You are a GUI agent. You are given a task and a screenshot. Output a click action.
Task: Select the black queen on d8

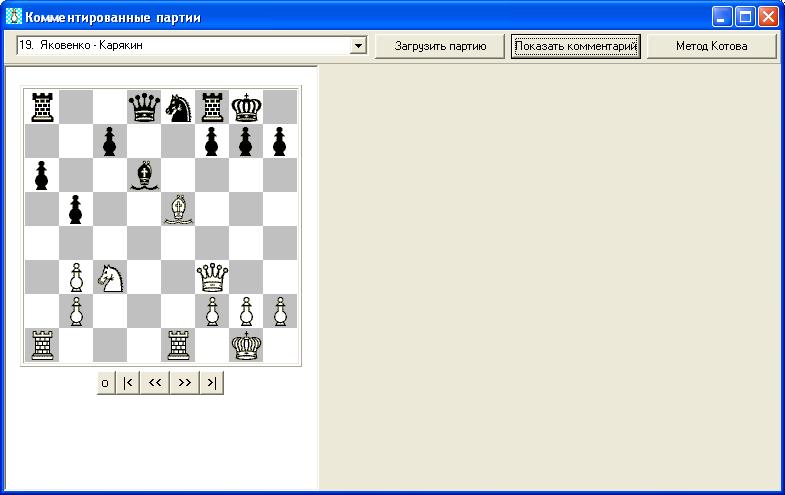[144, 107]
